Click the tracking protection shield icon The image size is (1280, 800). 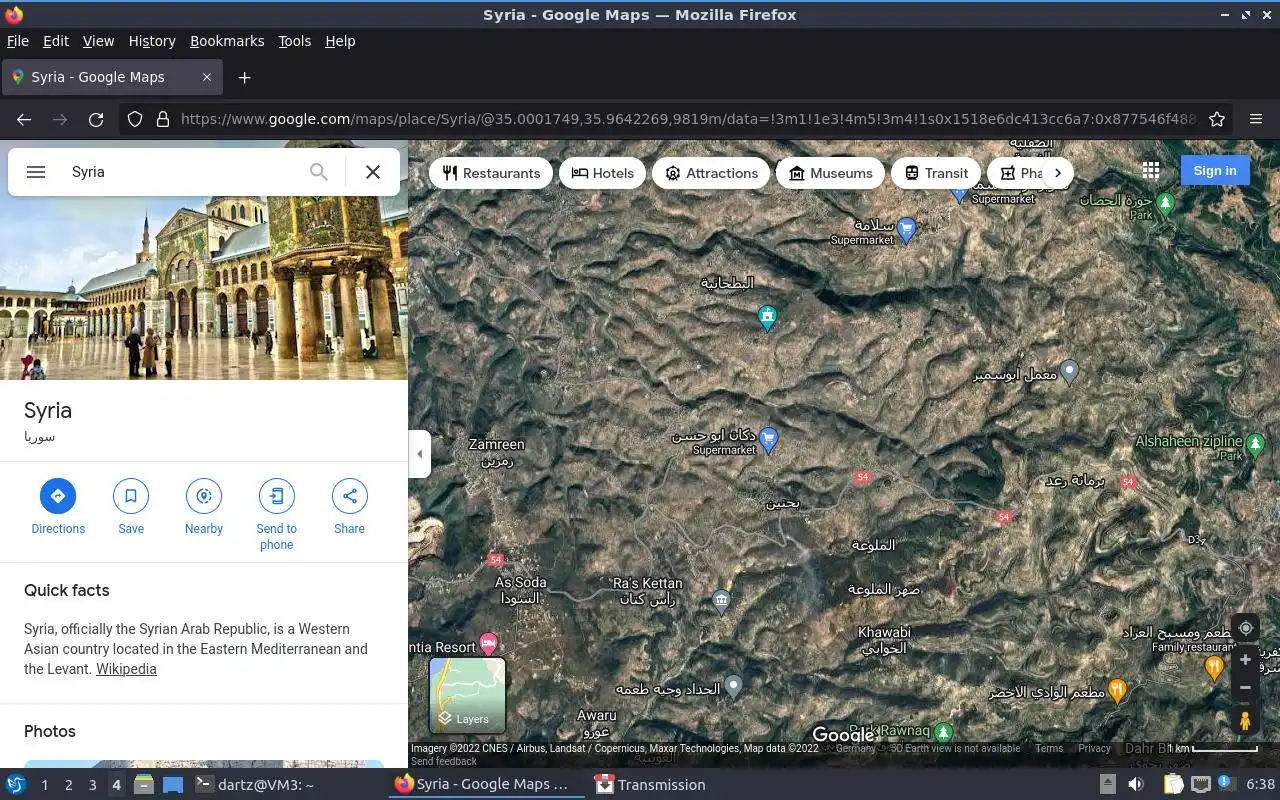135,119
